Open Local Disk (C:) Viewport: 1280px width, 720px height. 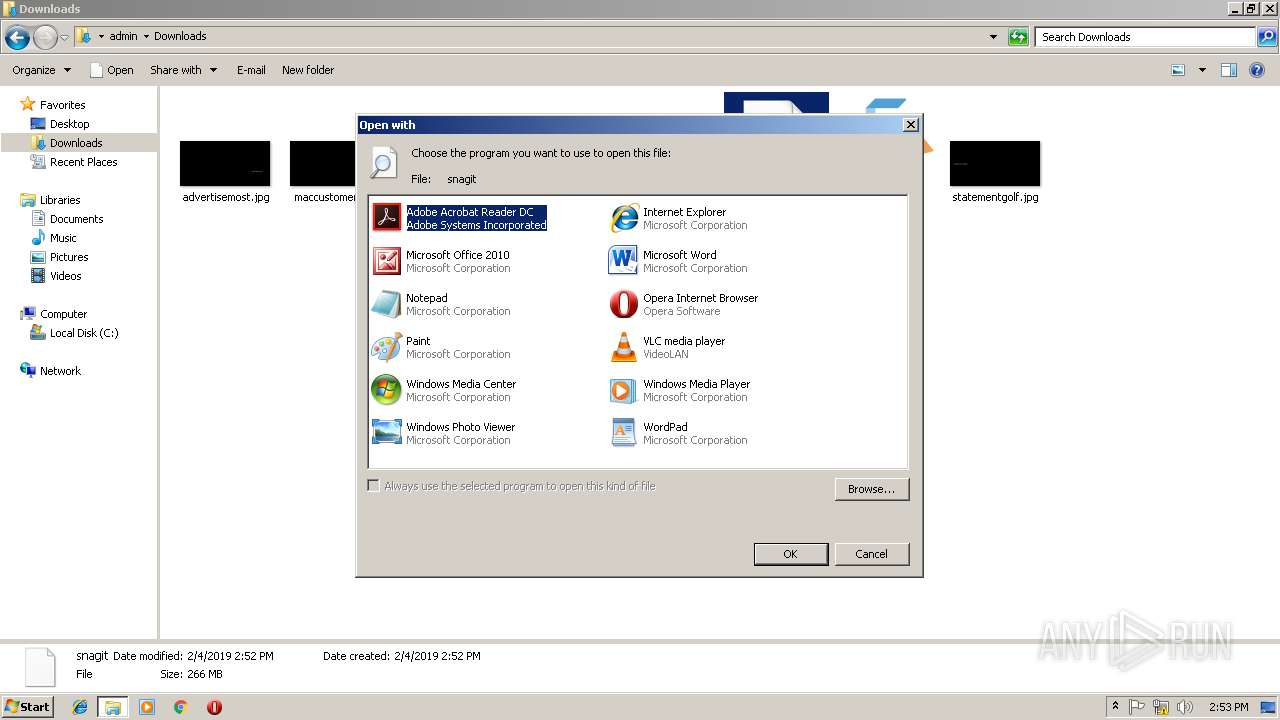(84, 333)
